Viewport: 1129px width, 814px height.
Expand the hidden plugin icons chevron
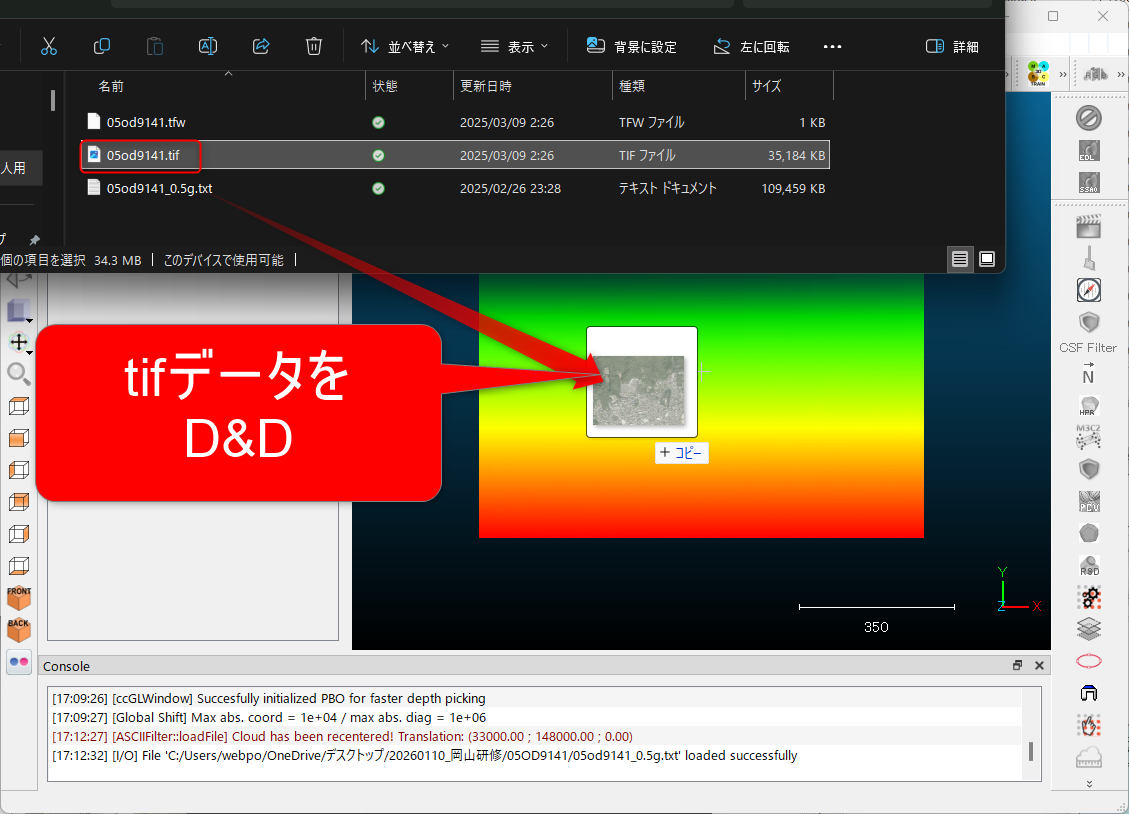(1088, 784)
